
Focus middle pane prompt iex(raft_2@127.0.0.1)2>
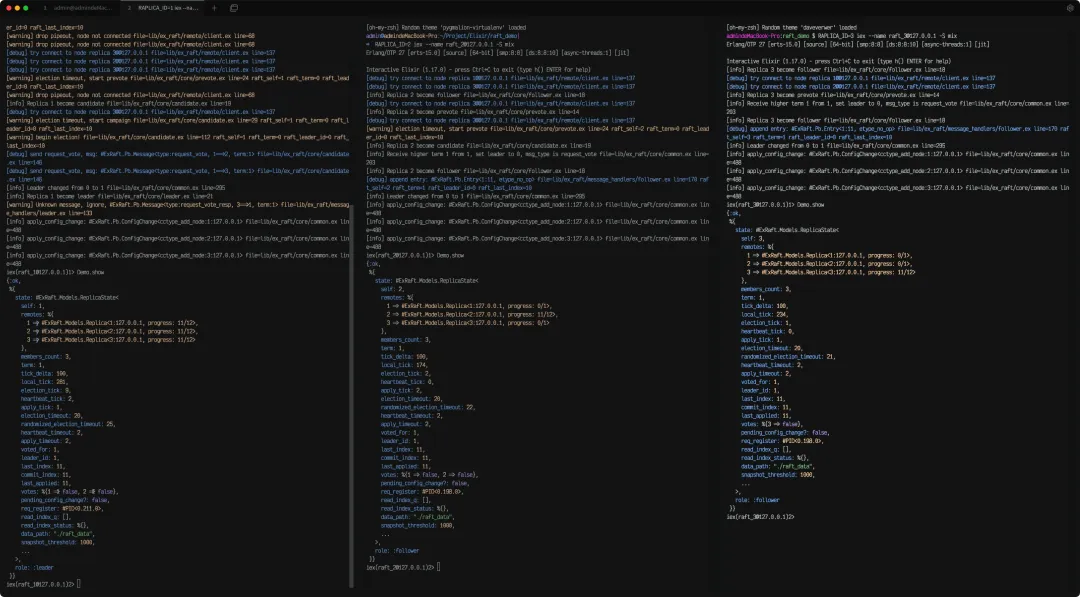(x=400, y=567)
